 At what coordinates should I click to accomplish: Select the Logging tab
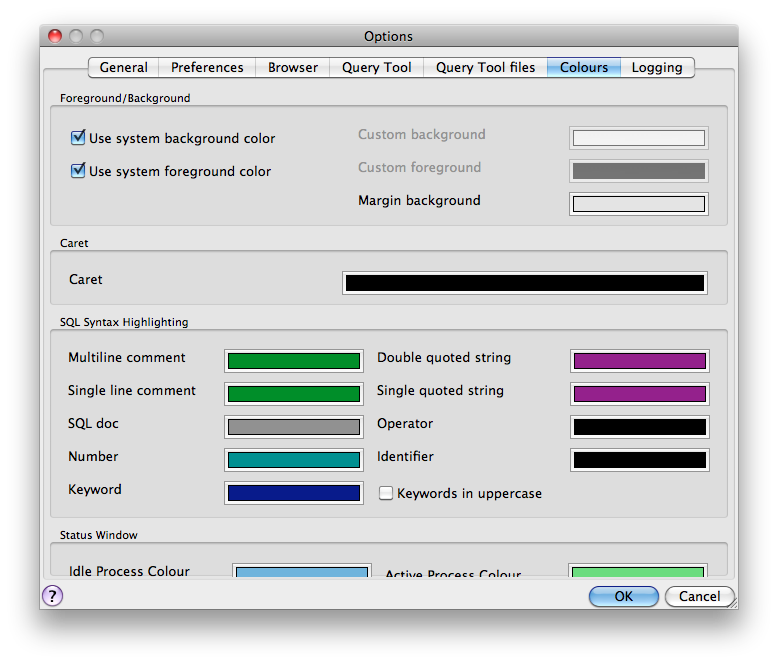click(657, 68)
